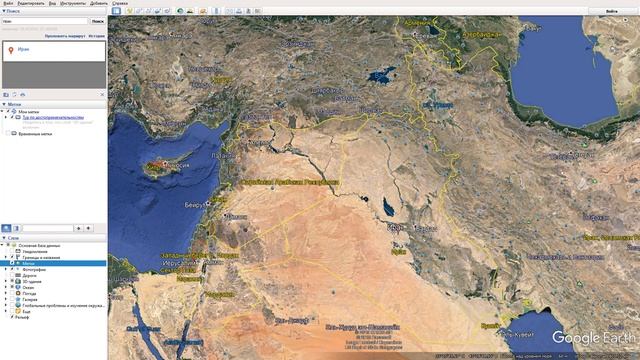640x360 pixels.
Task: Click the blank field in Places toolbar
Action: (48, 228)
